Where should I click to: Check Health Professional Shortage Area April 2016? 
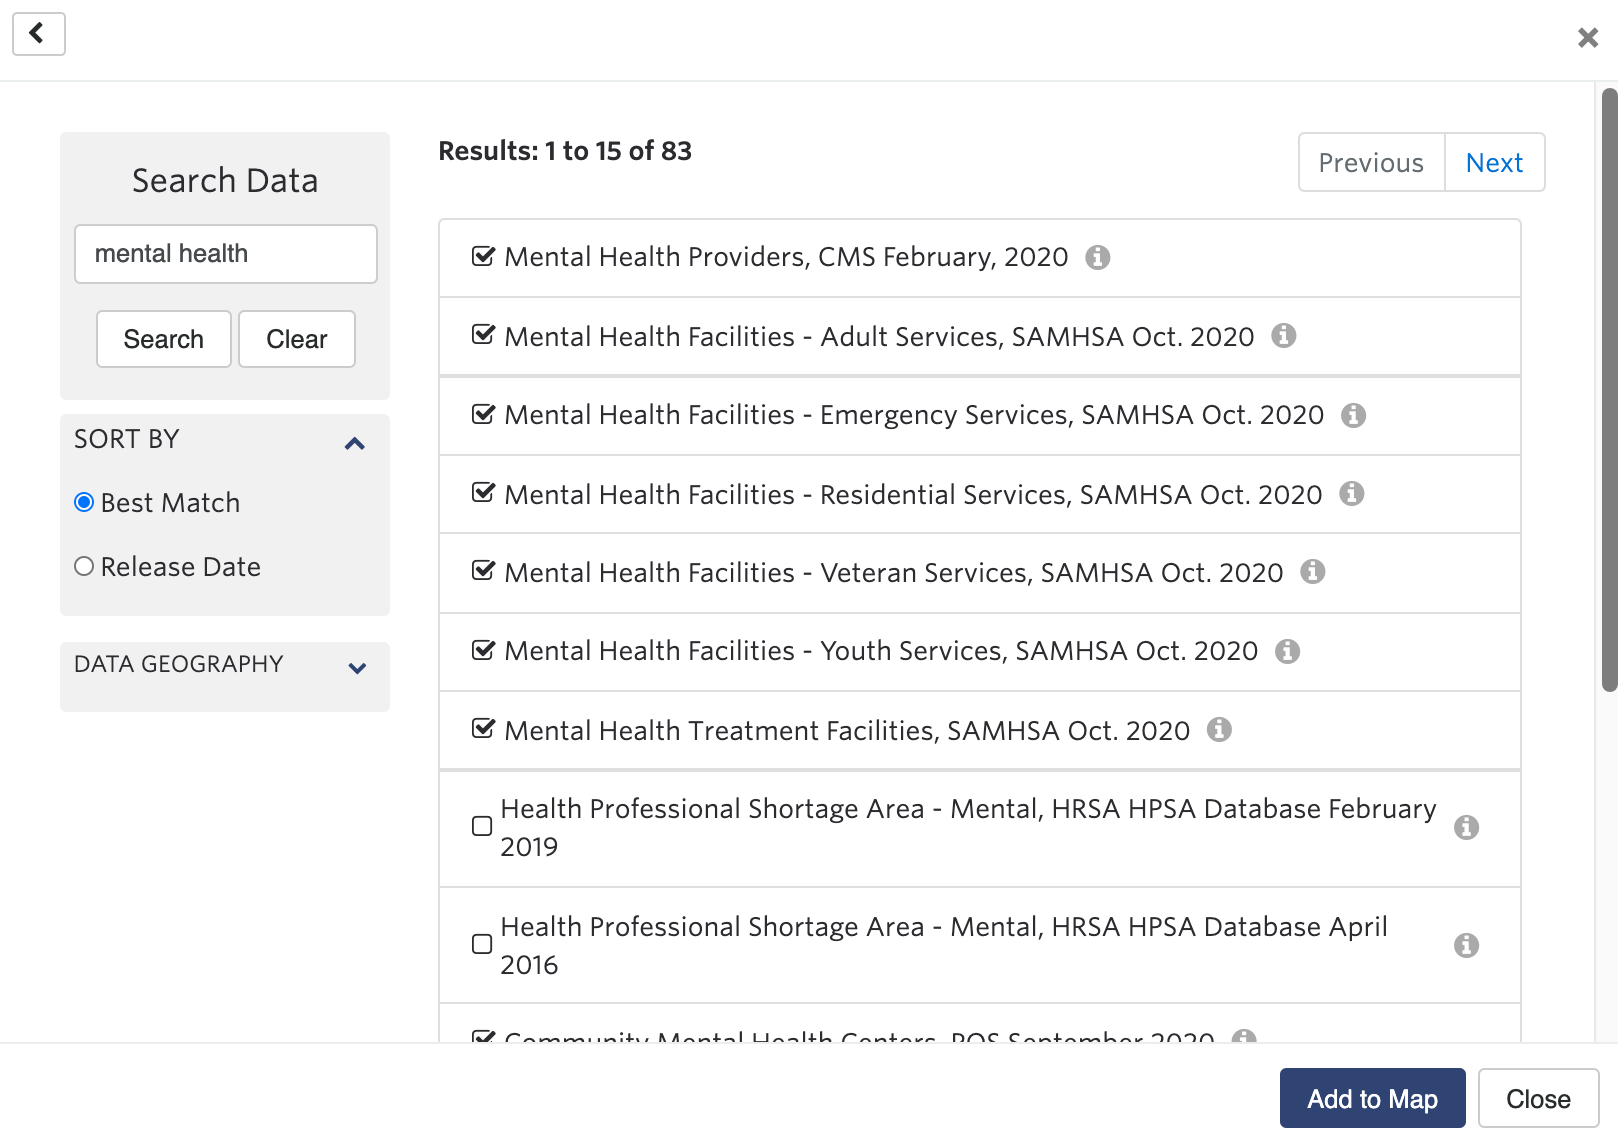click(482, 944)
